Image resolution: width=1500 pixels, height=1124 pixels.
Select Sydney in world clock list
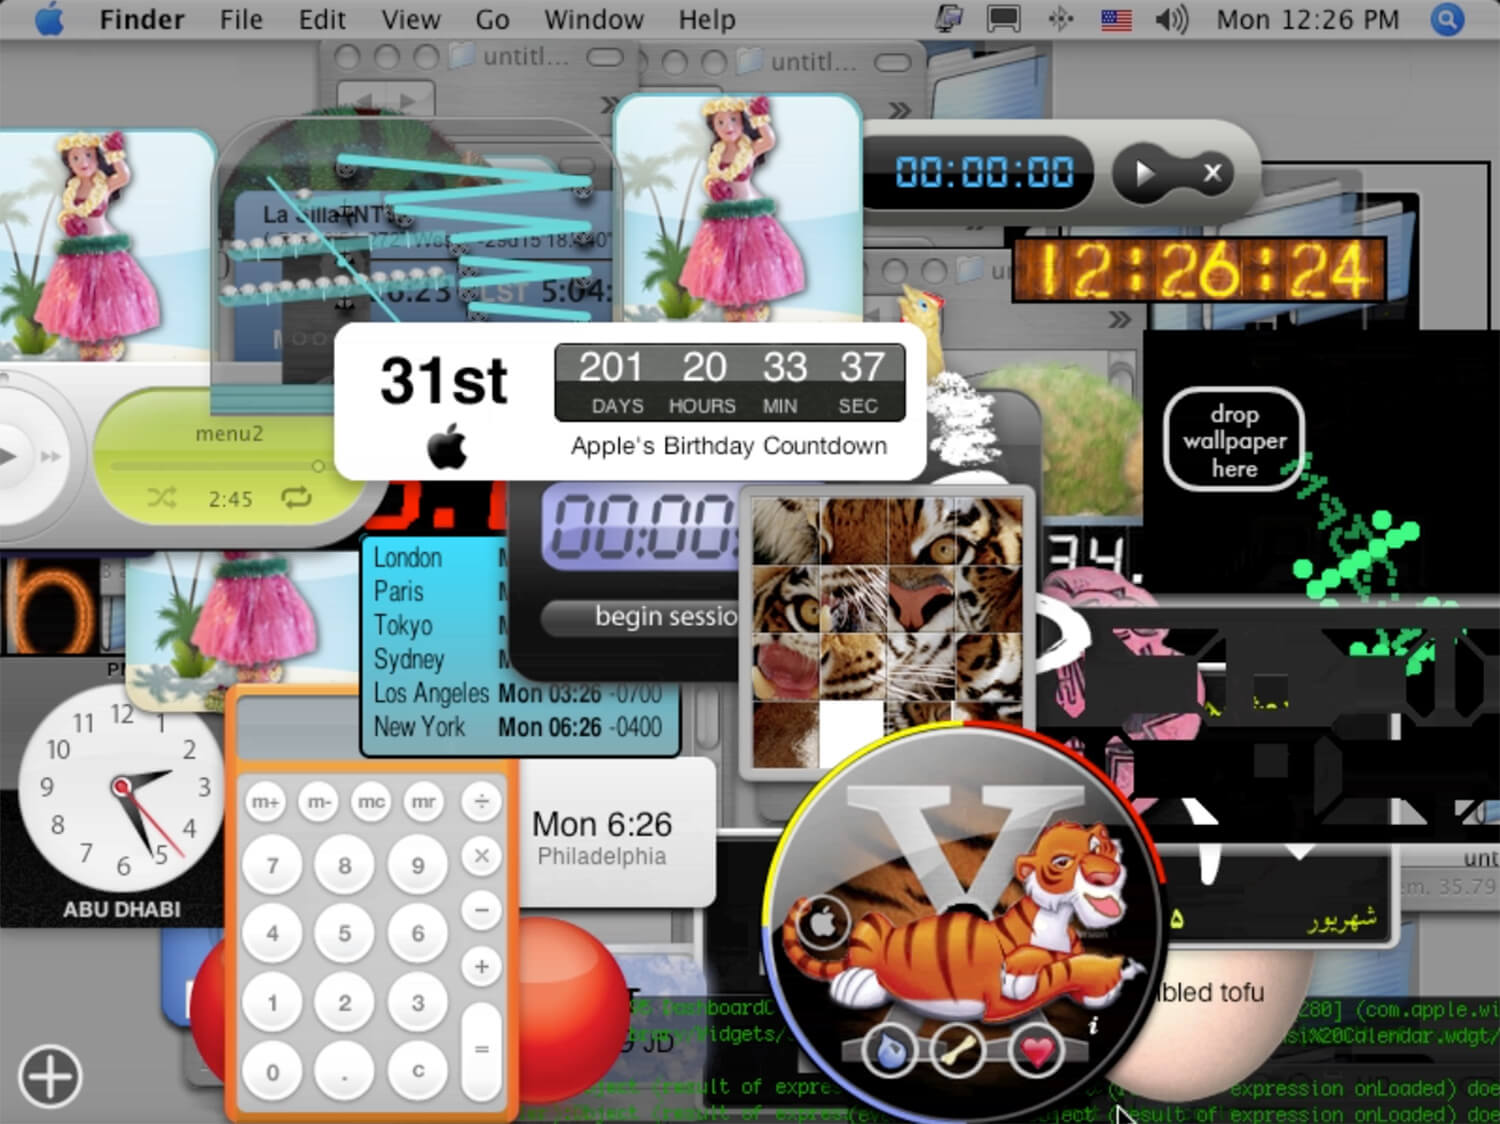coord(409,660)
